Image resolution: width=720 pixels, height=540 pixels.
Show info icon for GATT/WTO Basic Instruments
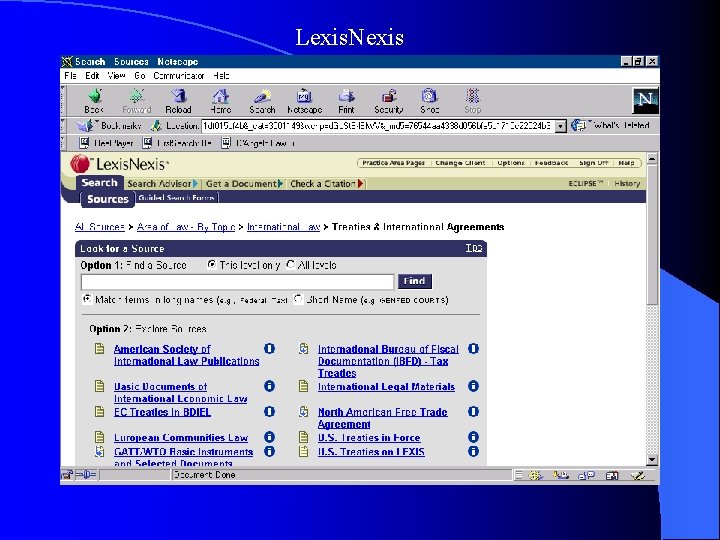pyautogui.click(x=270, y=451)
